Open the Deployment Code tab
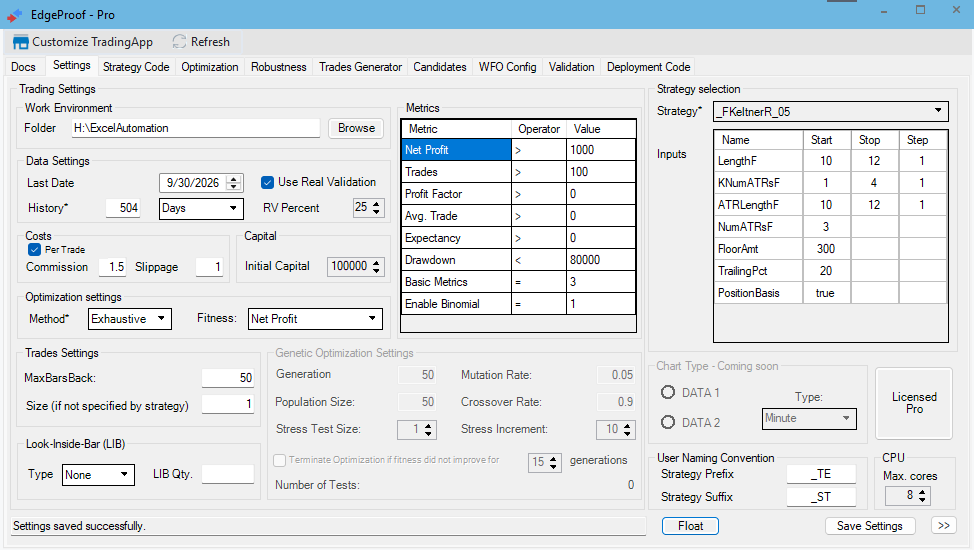 649,67
